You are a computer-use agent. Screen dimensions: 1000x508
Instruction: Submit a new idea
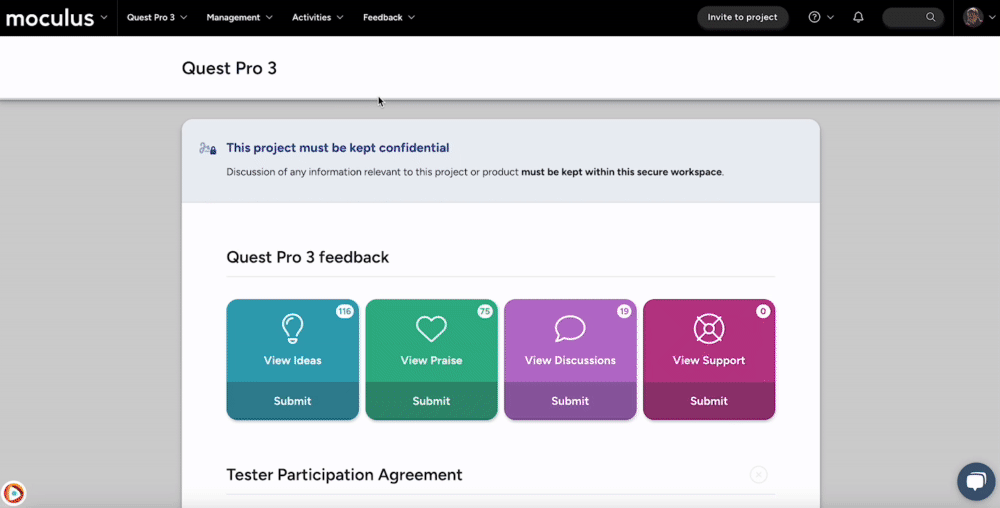click(x=292, y=401)
